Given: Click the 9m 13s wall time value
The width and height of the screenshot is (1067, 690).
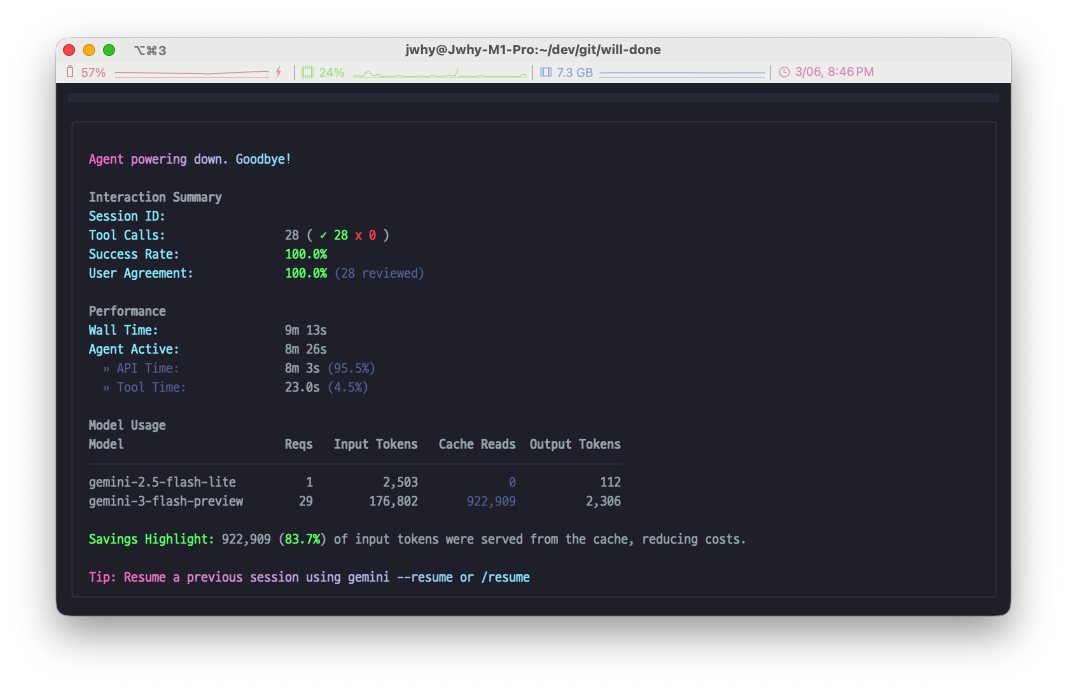Looking at the screenshot, I should (x=306, y=331).
